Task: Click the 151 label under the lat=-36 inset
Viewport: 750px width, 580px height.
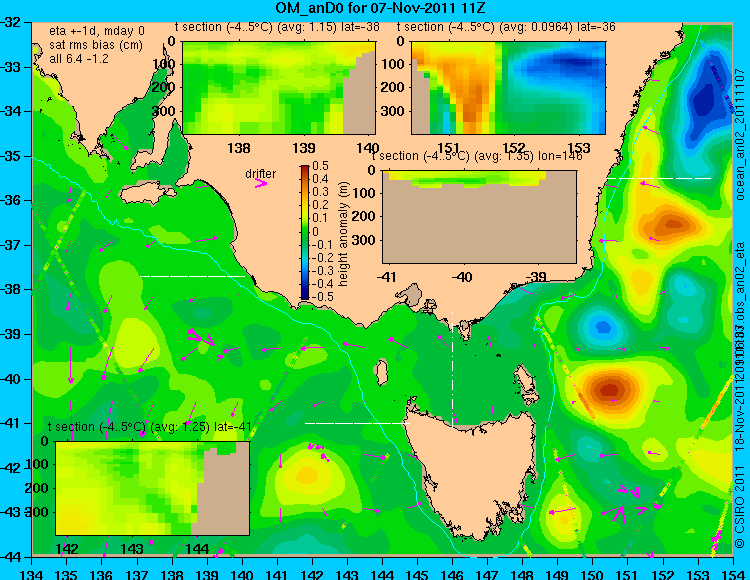Action: click(x=449, y=148)
